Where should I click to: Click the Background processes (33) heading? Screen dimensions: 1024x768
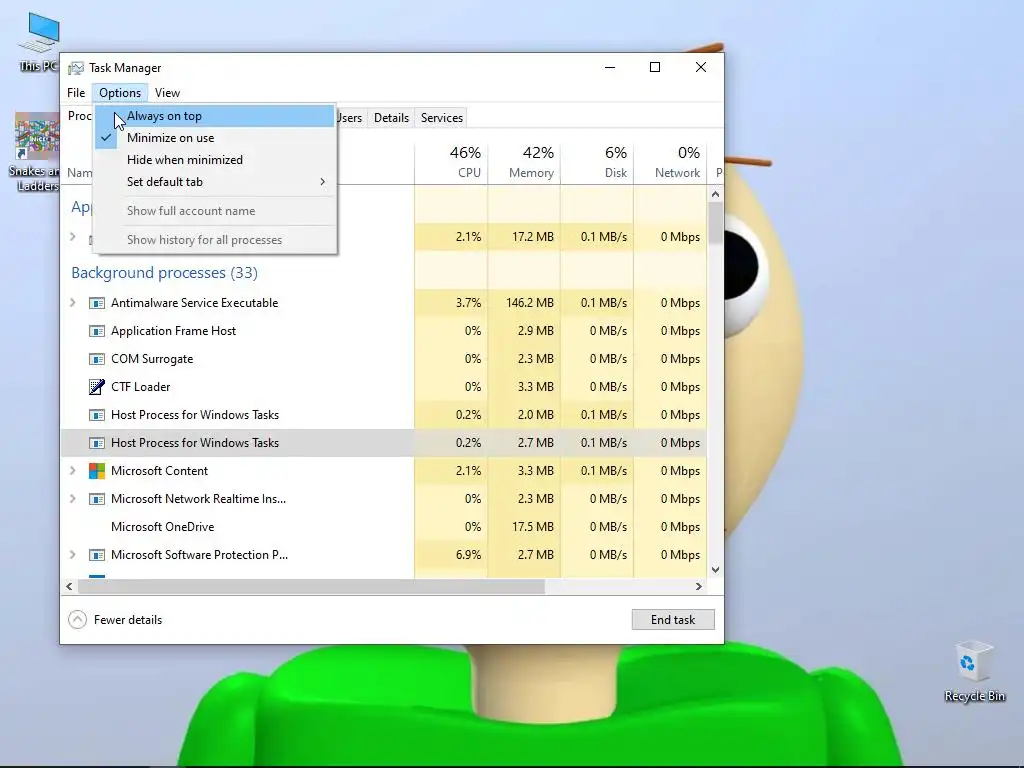pyautogui.click(x=165, y=273)
